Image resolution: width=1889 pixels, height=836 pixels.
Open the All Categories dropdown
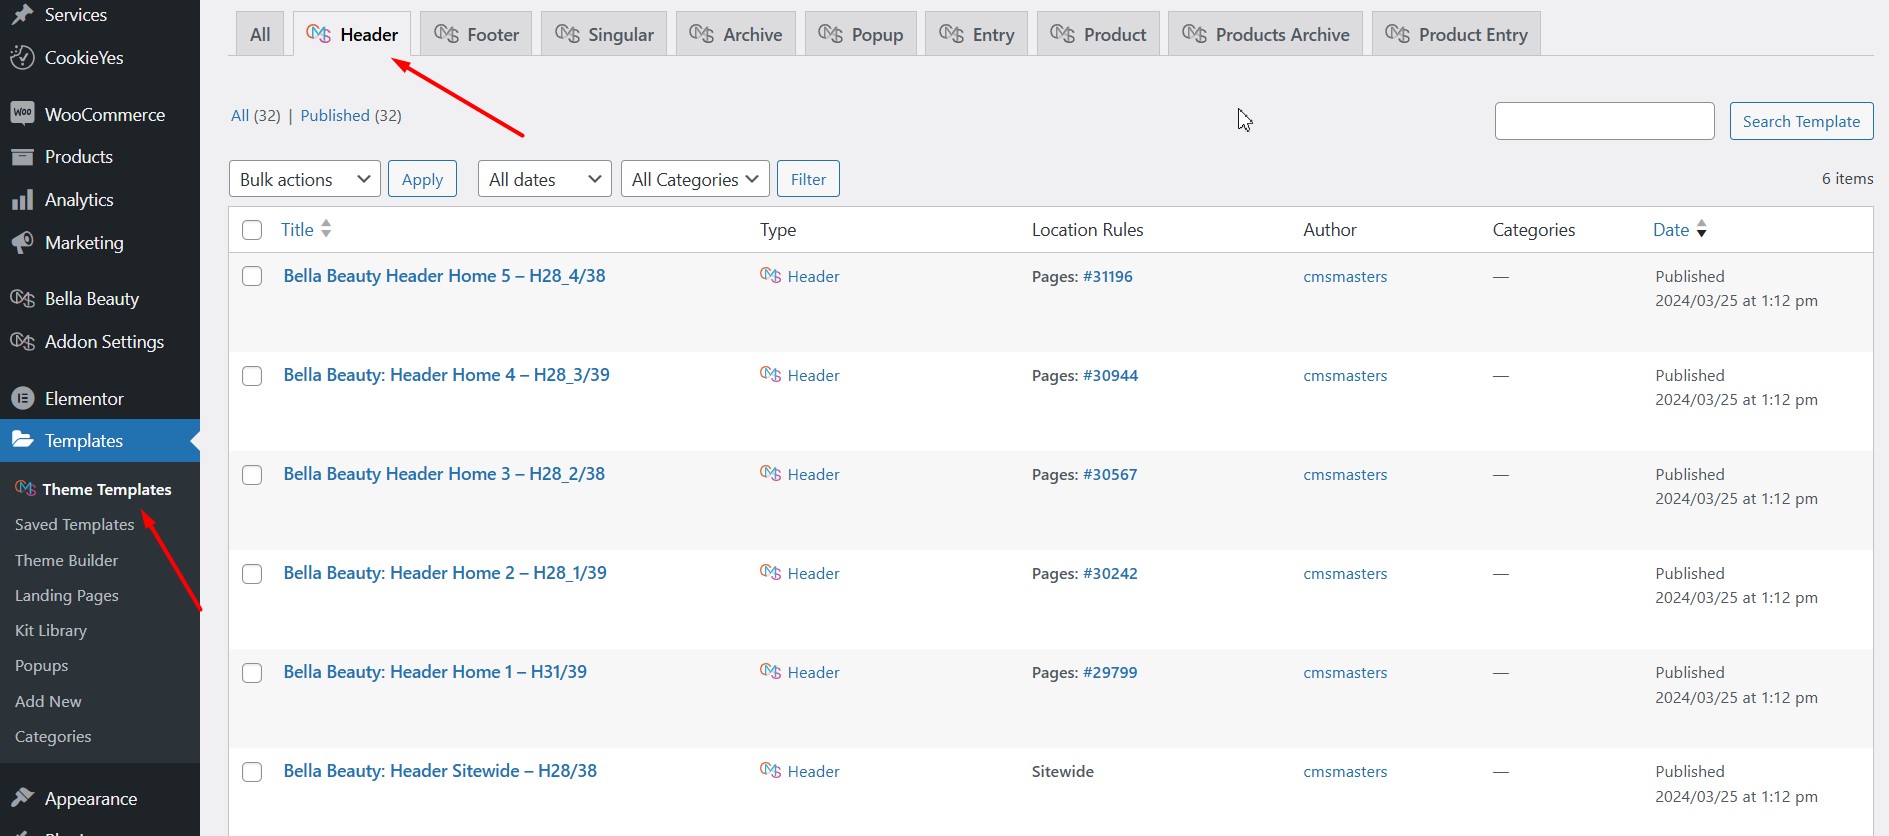point(696,179)
